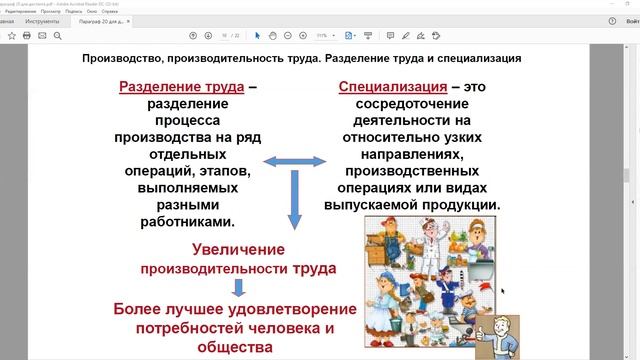Select the arrow Selection tool
The image size is (640, 360).
point(257,36)
